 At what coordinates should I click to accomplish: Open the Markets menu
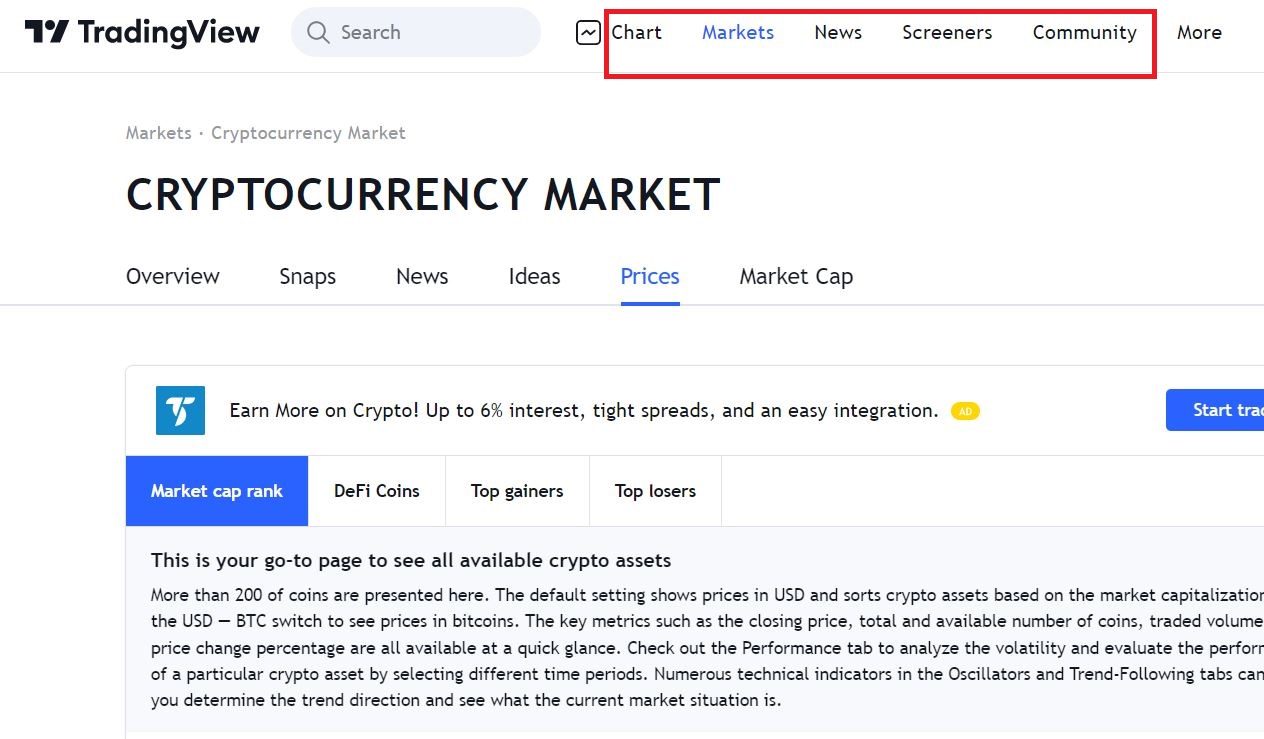[737, 33]
